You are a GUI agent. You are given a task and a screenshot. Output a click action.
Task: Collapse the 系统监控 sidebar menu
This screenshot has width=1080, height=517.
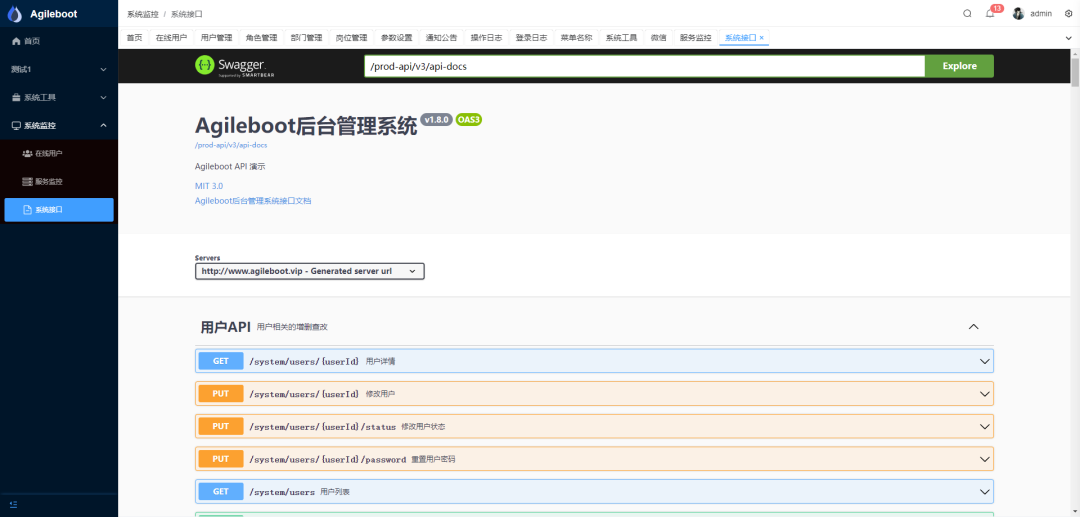[x=58, y=126]
